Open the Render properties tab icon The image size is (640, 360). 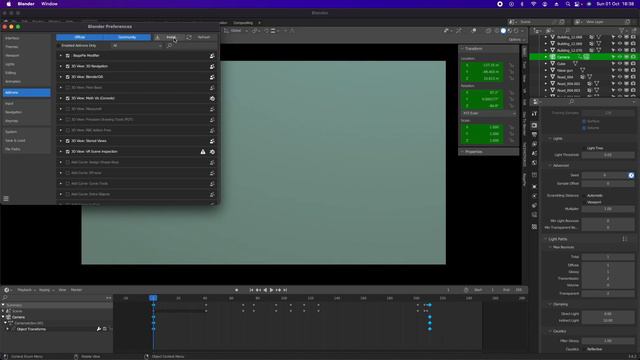(x=534, y=125)
